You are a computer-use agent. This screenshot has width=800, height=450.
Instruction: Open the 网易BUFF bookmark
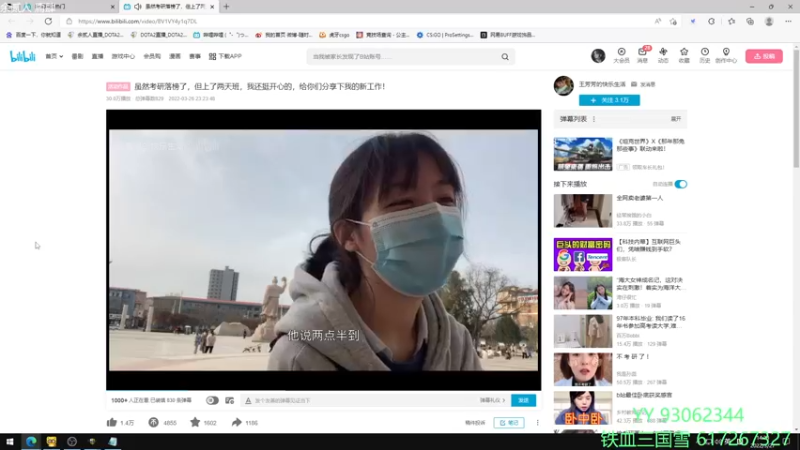coord(508,35)
